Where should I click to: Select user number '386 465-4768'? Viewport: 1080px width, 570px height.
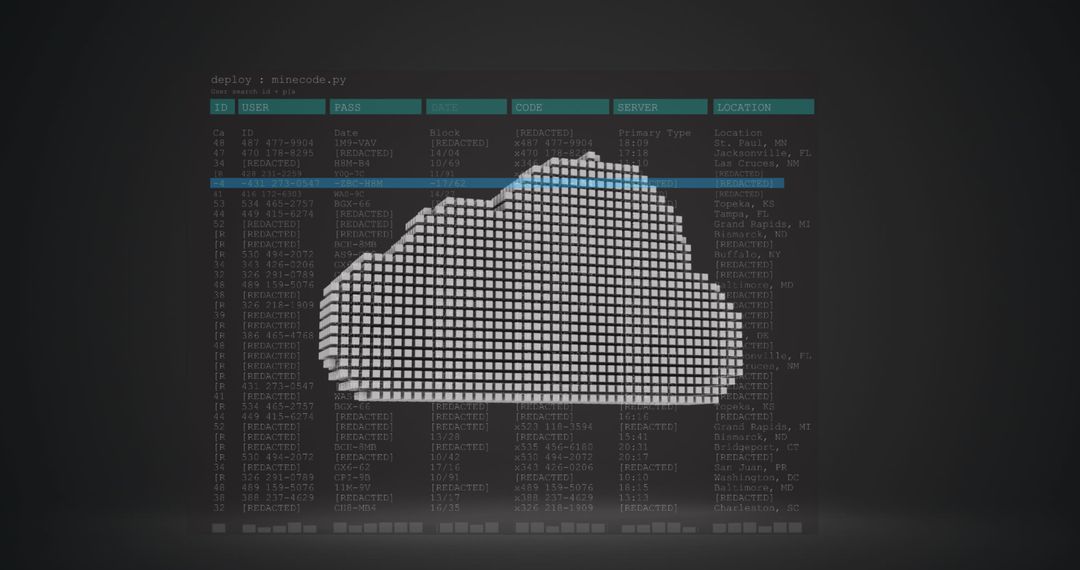click(277, 336)
